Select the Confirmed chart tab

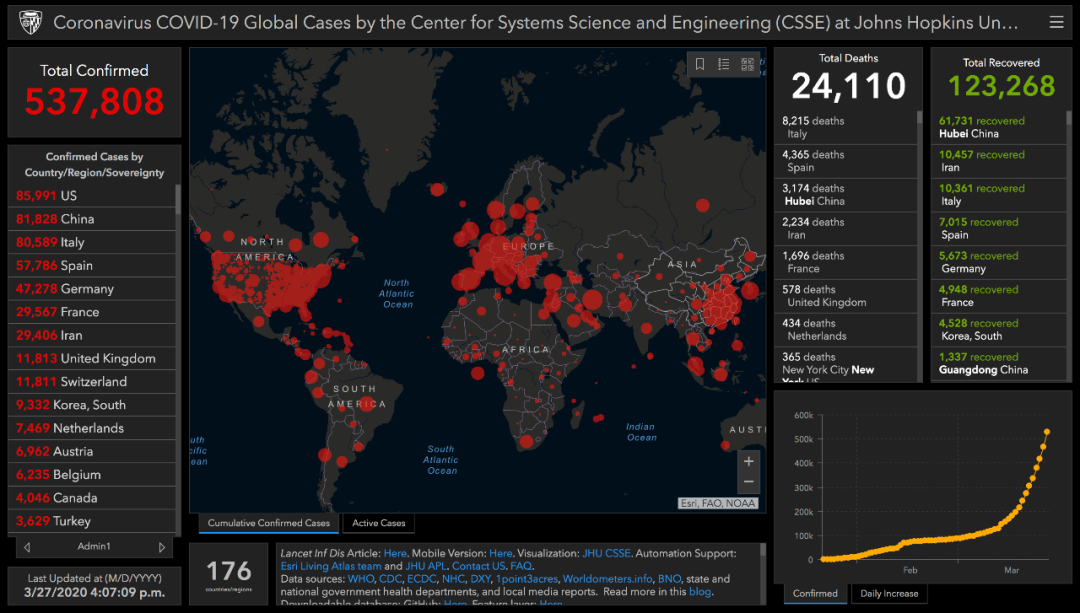tap(815, 593)
